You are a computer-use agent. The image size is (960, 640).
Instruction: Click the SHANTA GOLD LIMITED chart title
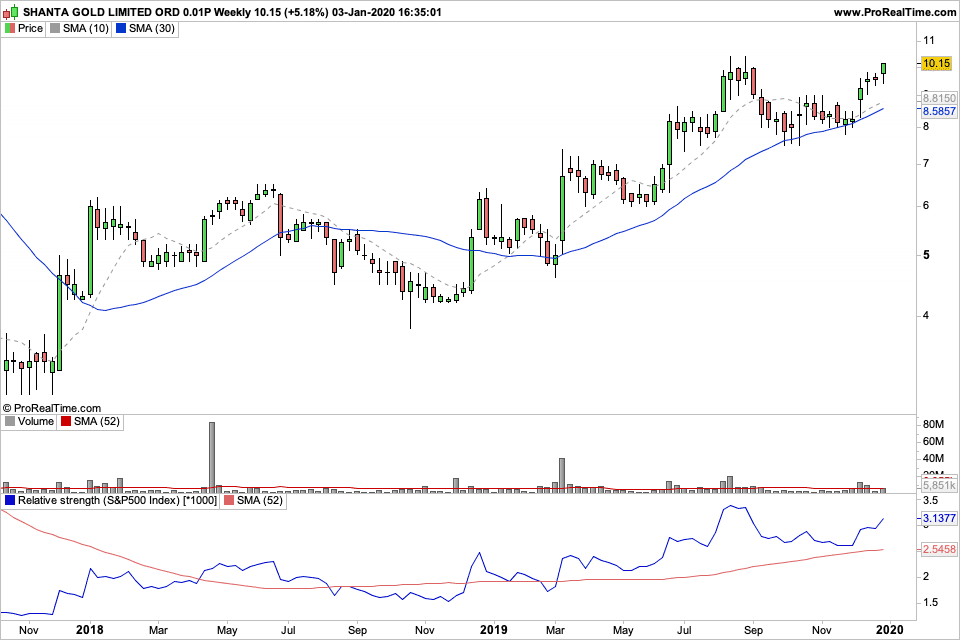(x=232, y=12)
